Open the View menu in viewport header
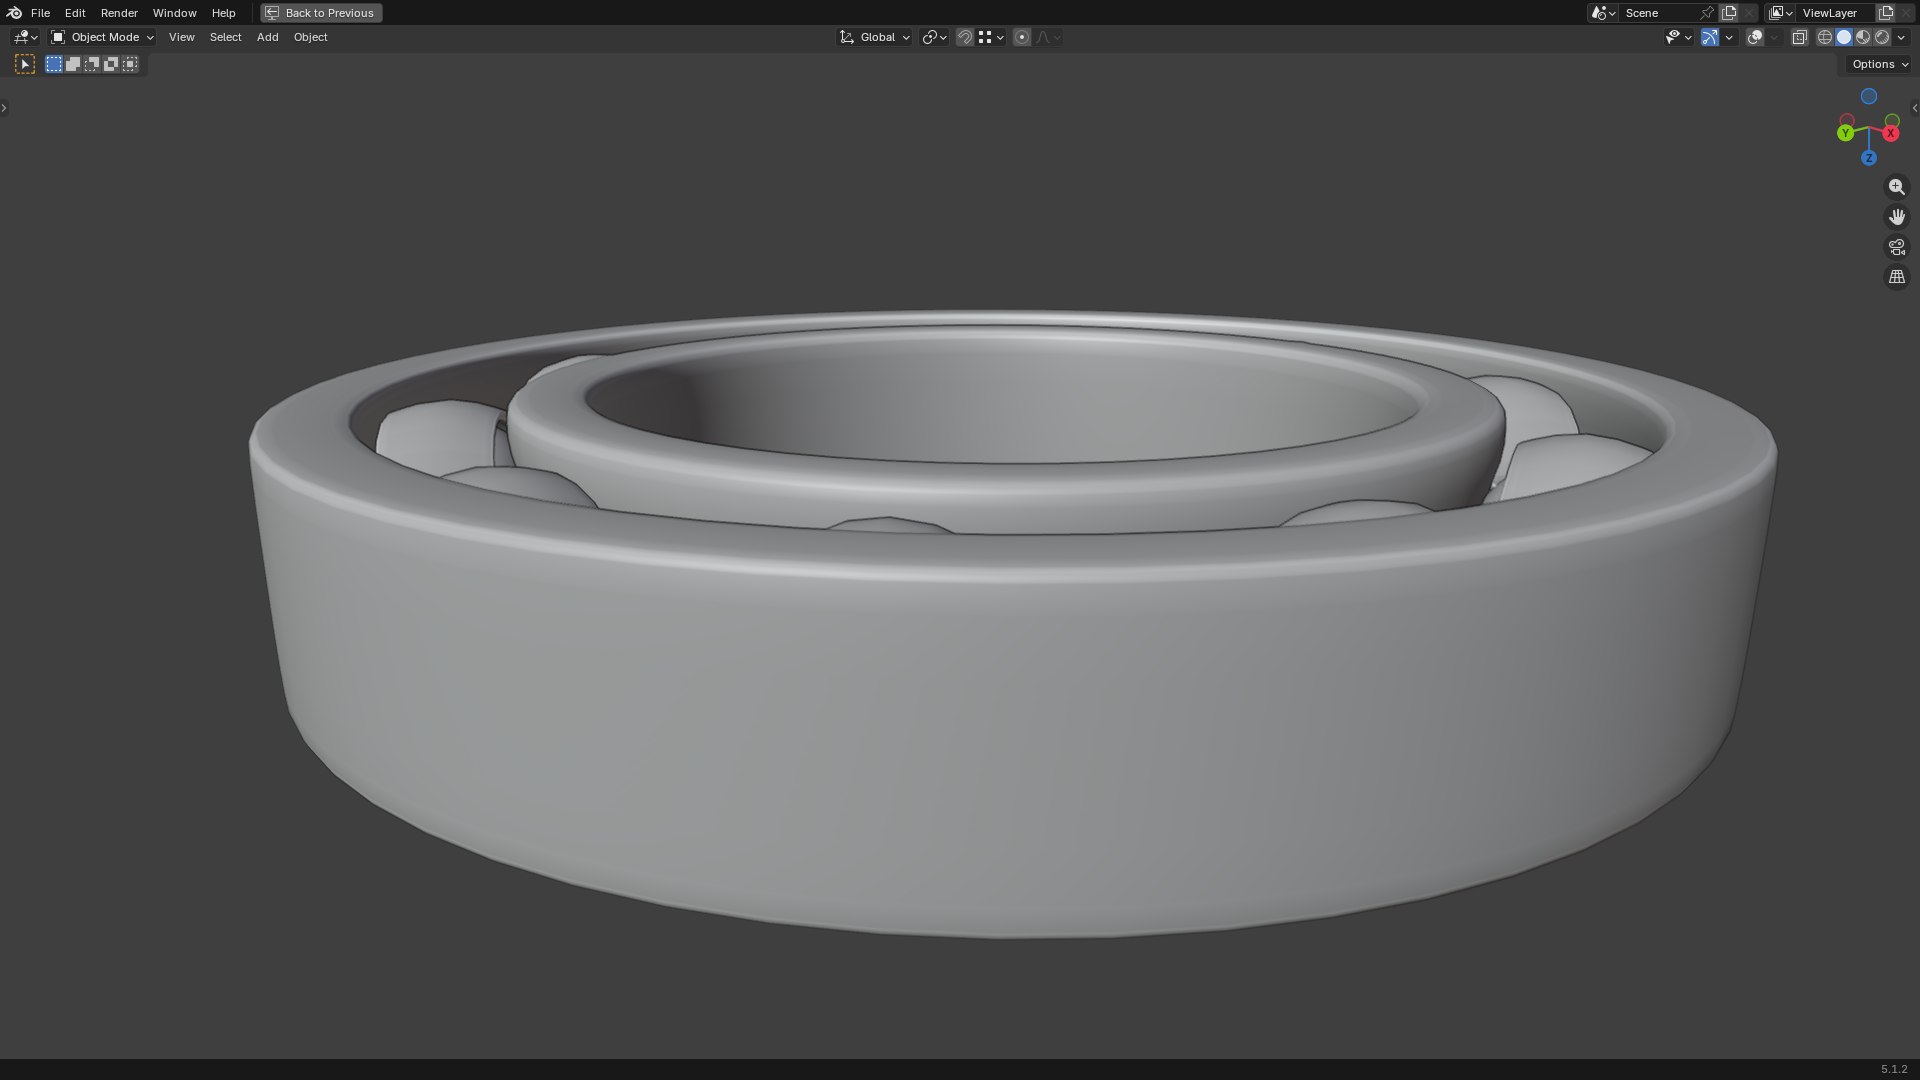 pos(181,37)
